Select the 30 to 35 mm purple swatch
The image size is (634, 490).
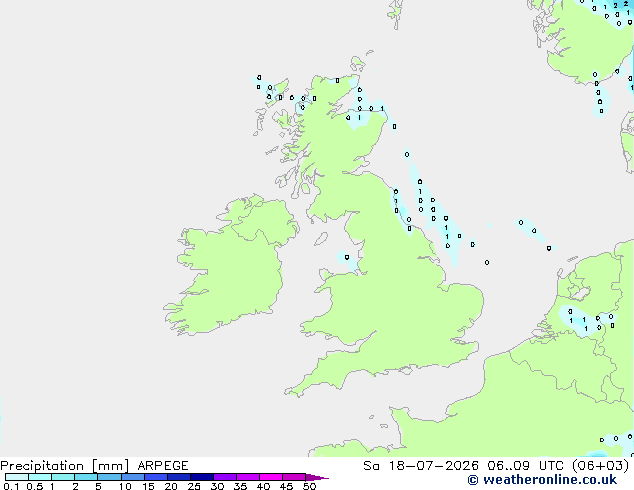225,477
